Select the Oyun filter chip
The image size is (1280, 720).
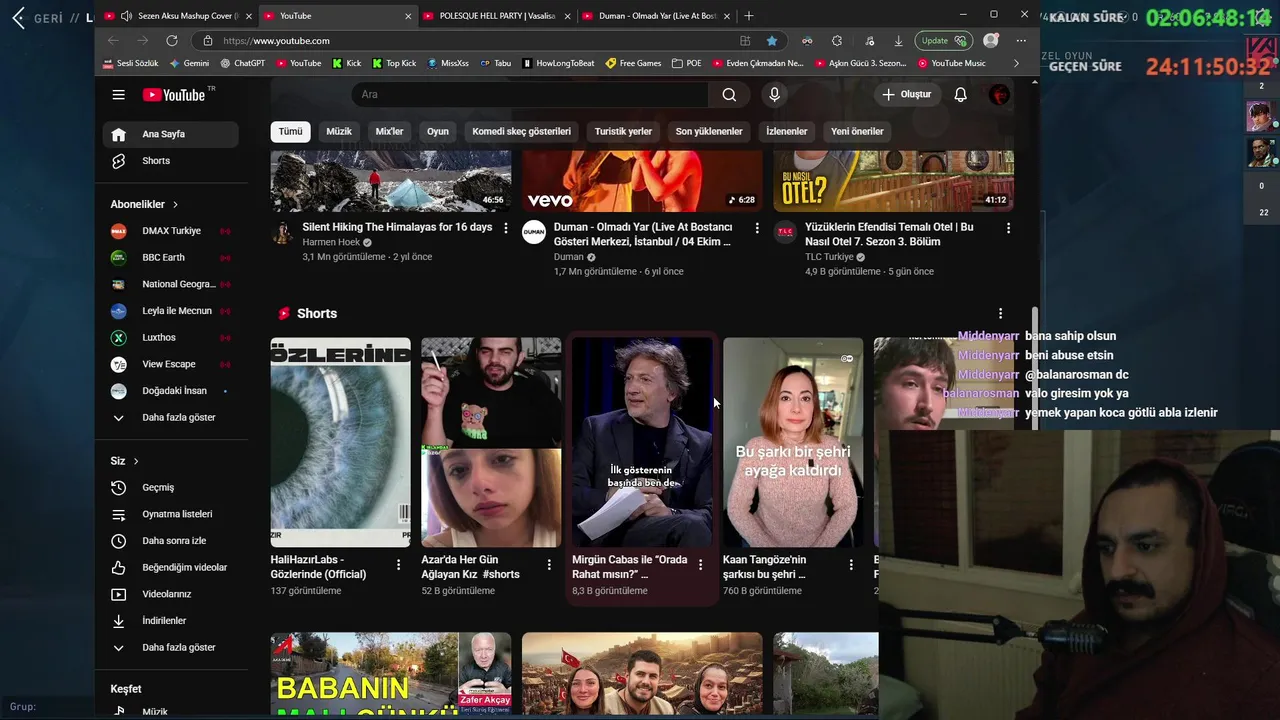tap(438, 131)
